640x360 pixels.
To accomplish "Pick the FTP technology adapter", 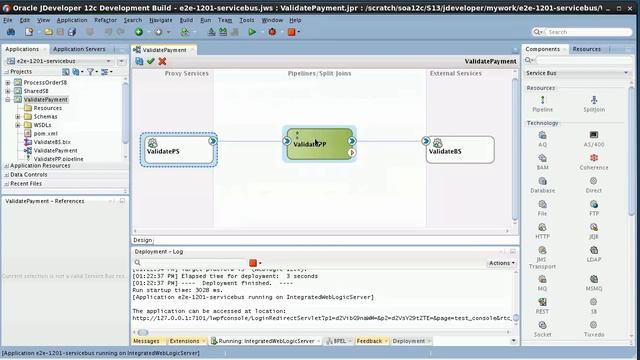I will [594, 208].
